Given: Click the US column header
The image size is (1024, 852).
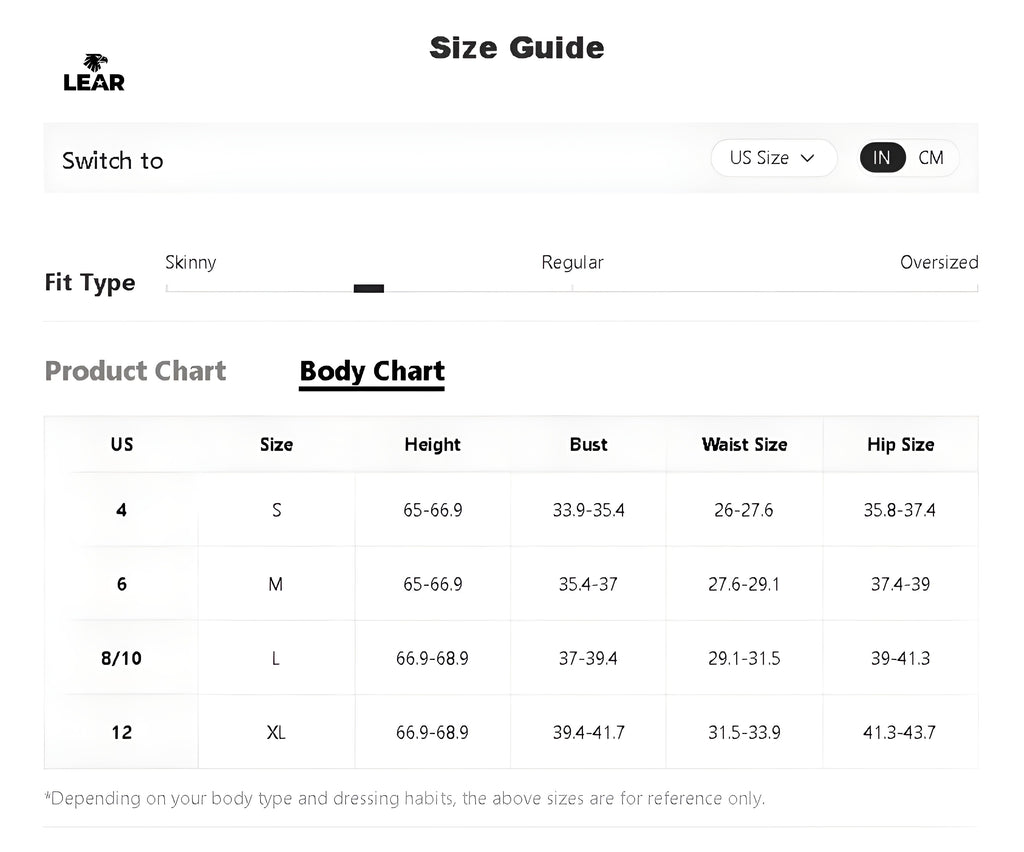Looking at the screenshot, I should point(121,445).
